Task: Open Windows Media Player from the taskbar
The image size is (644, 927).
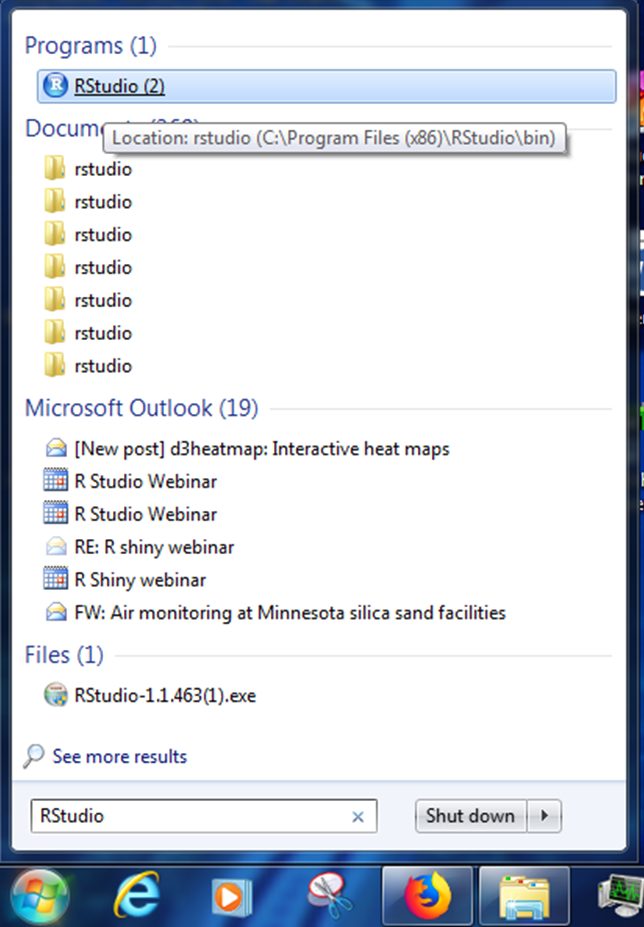Action: pos(232,897)
